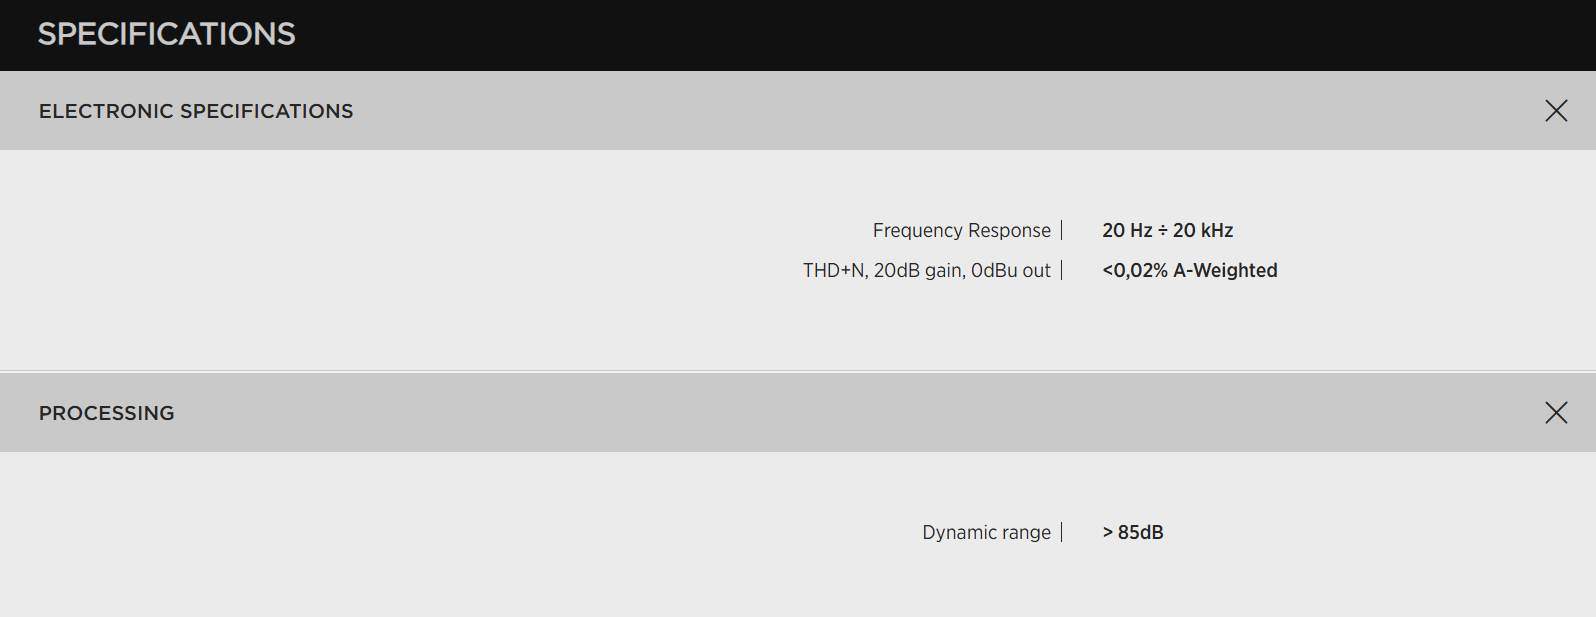
Task: Close the Processing section using its X icon
Action: 1556,413
